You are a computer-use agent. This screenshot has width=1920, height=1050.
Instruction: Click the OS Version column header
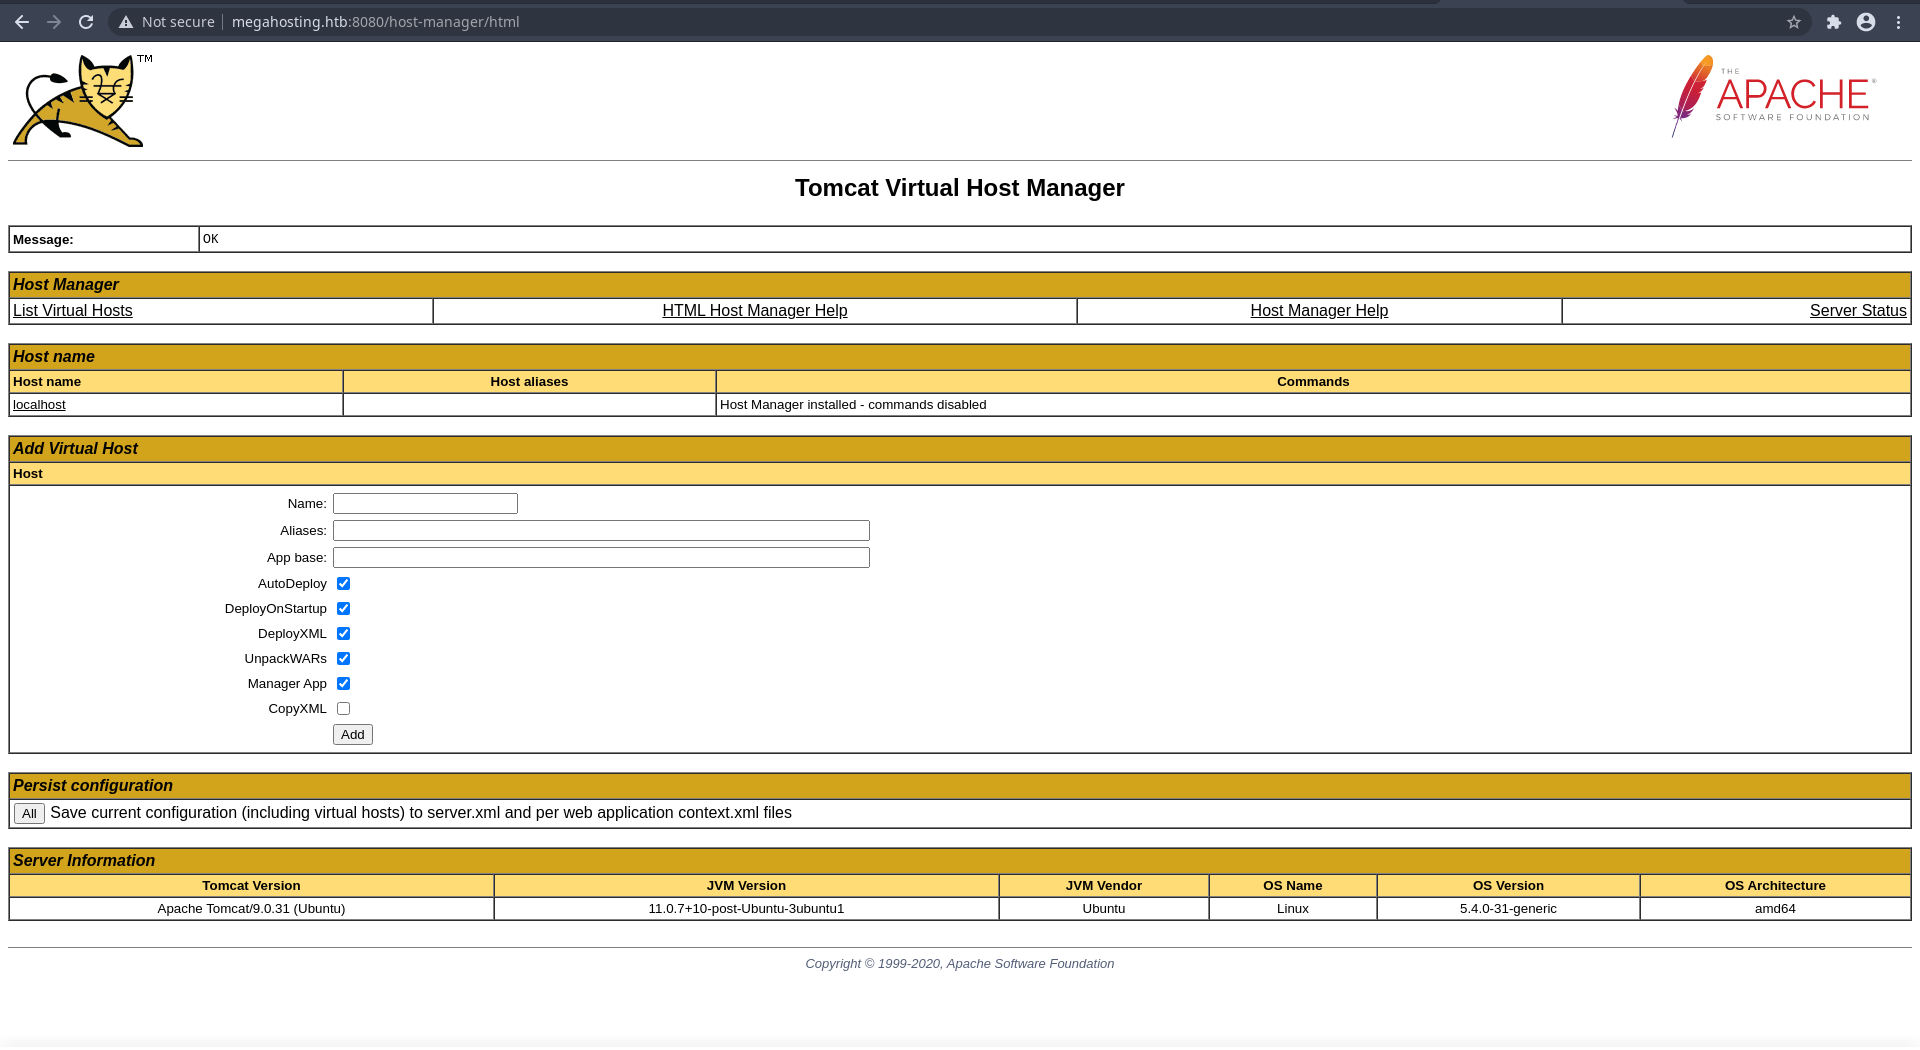click(x=1508, y=886)
